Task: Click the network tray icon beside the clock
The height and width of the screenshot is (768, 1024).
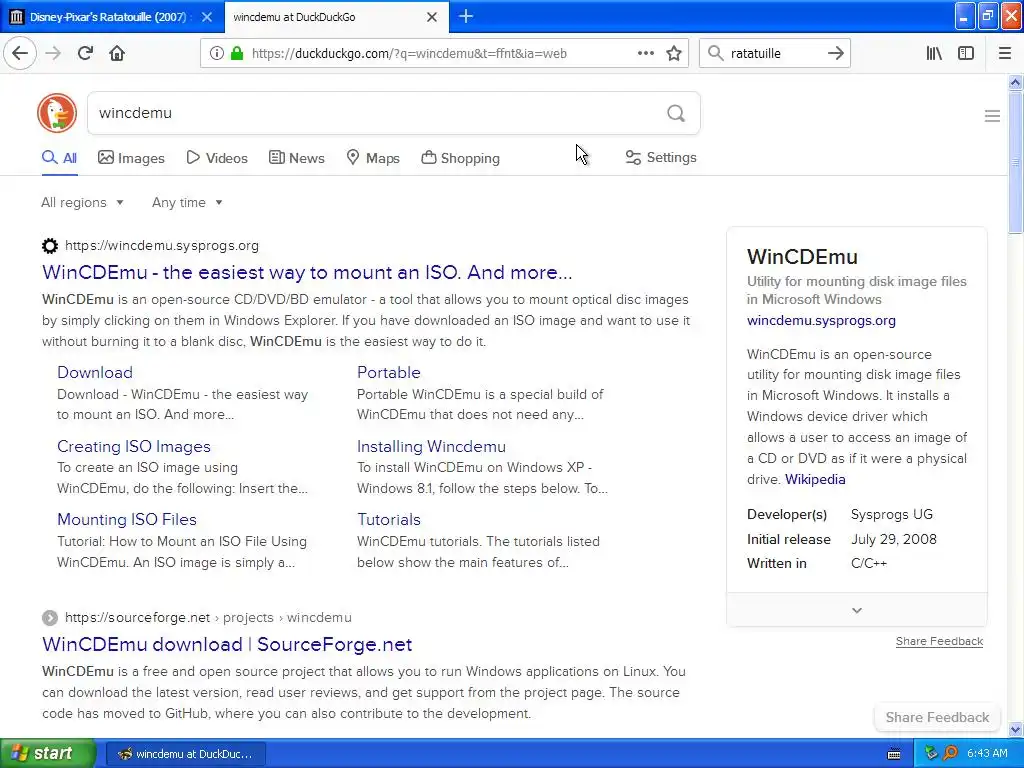Action: click(931, 753)
